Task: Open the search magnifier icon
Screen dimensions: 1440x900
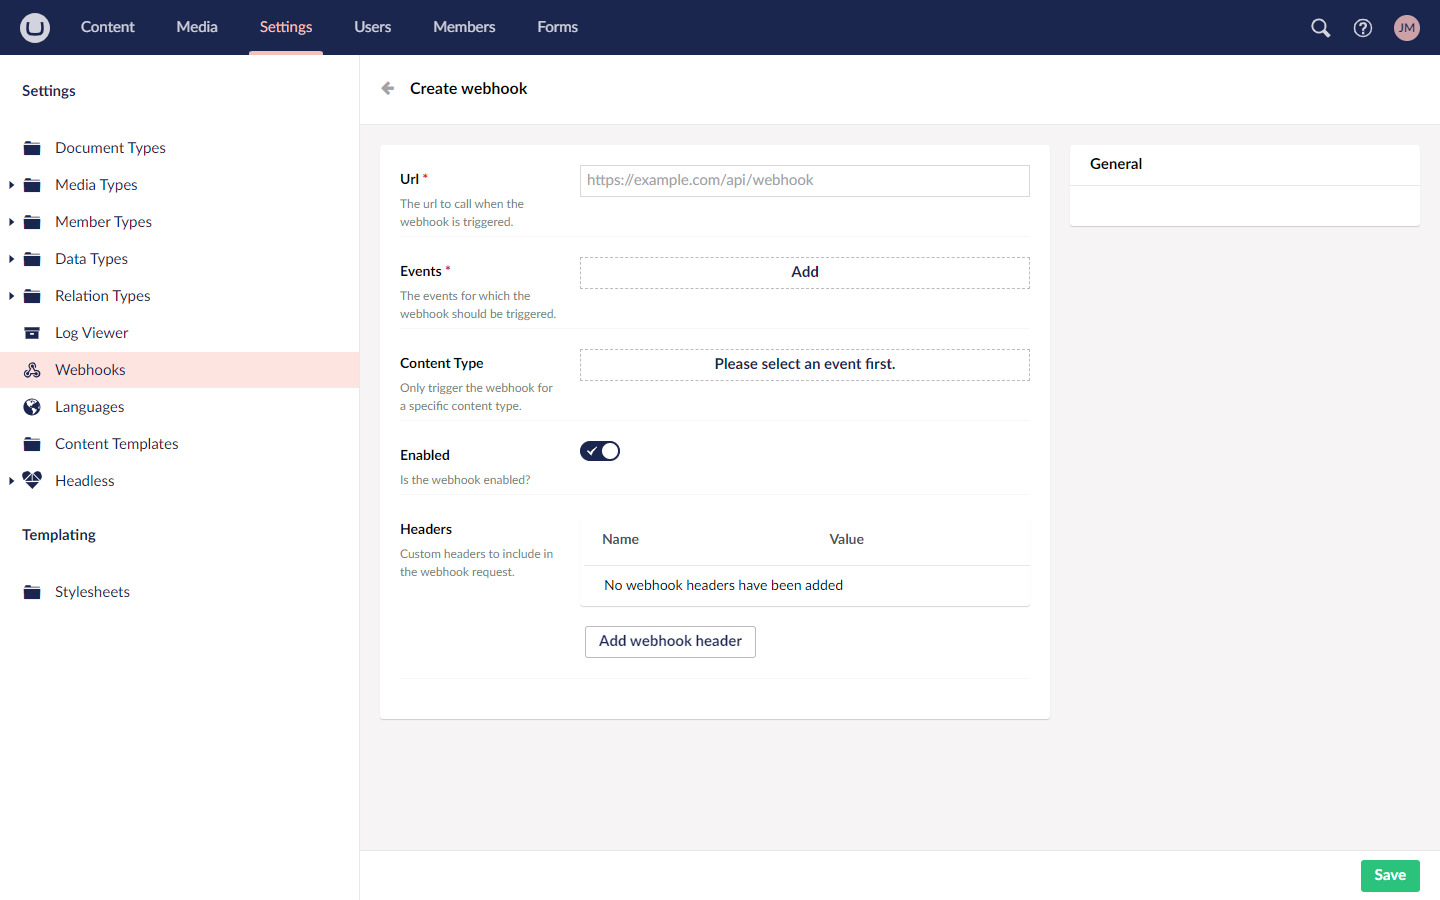Action: (1320, 27)
